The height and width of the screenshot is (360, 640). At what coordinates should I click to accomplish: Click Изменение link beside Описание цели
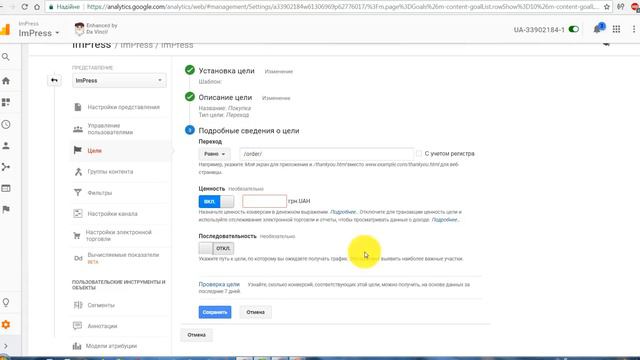pyautogui.click(x=276, y=98)
